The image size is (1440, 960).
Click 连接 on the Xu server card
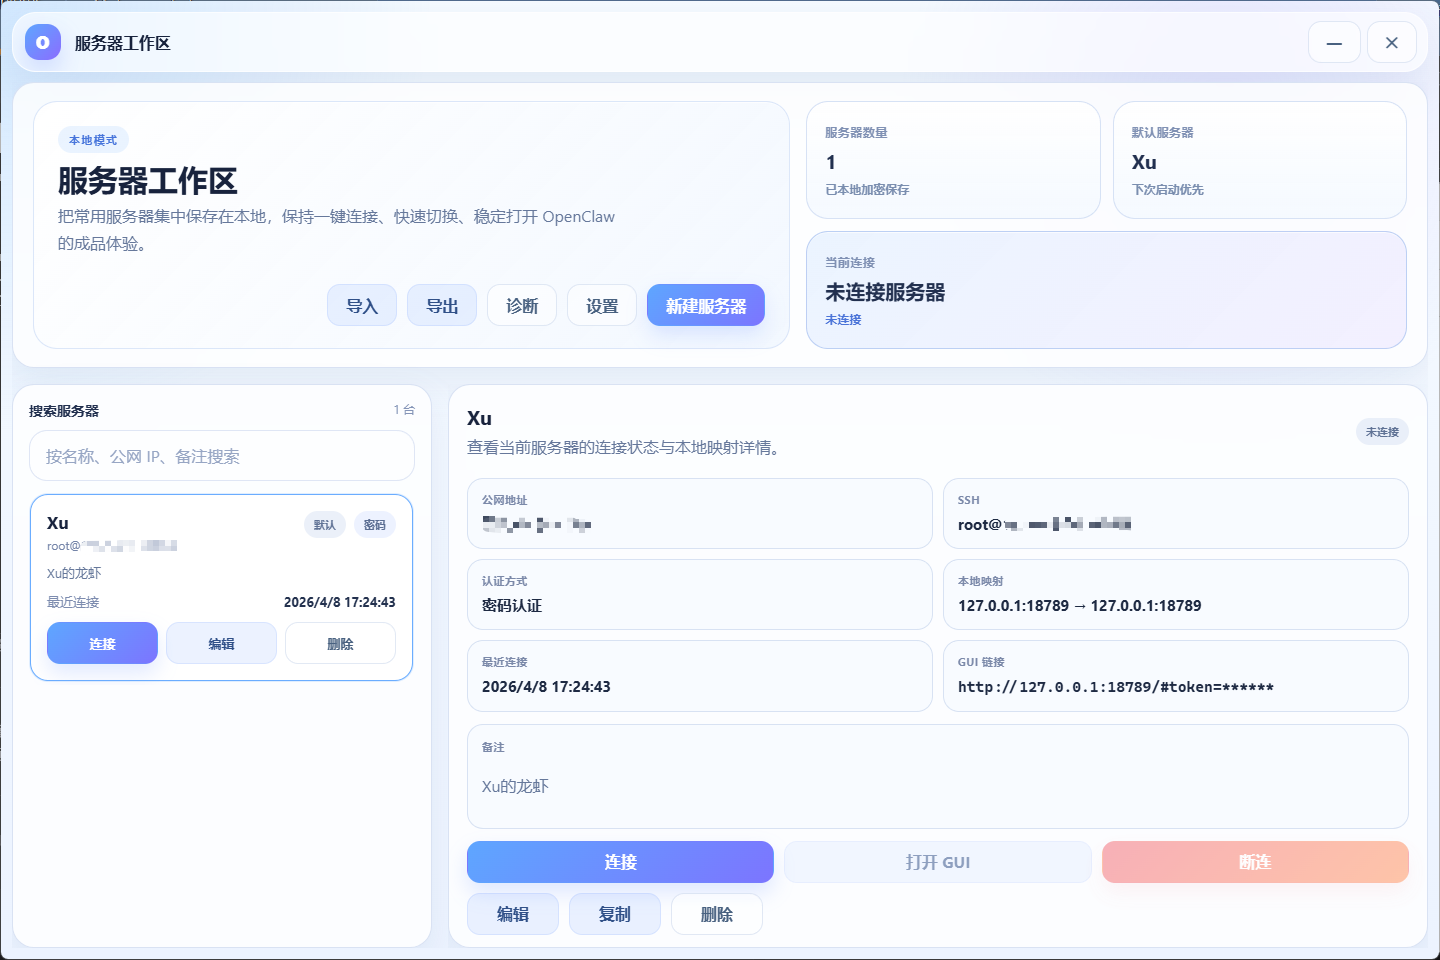coord(102,643)
